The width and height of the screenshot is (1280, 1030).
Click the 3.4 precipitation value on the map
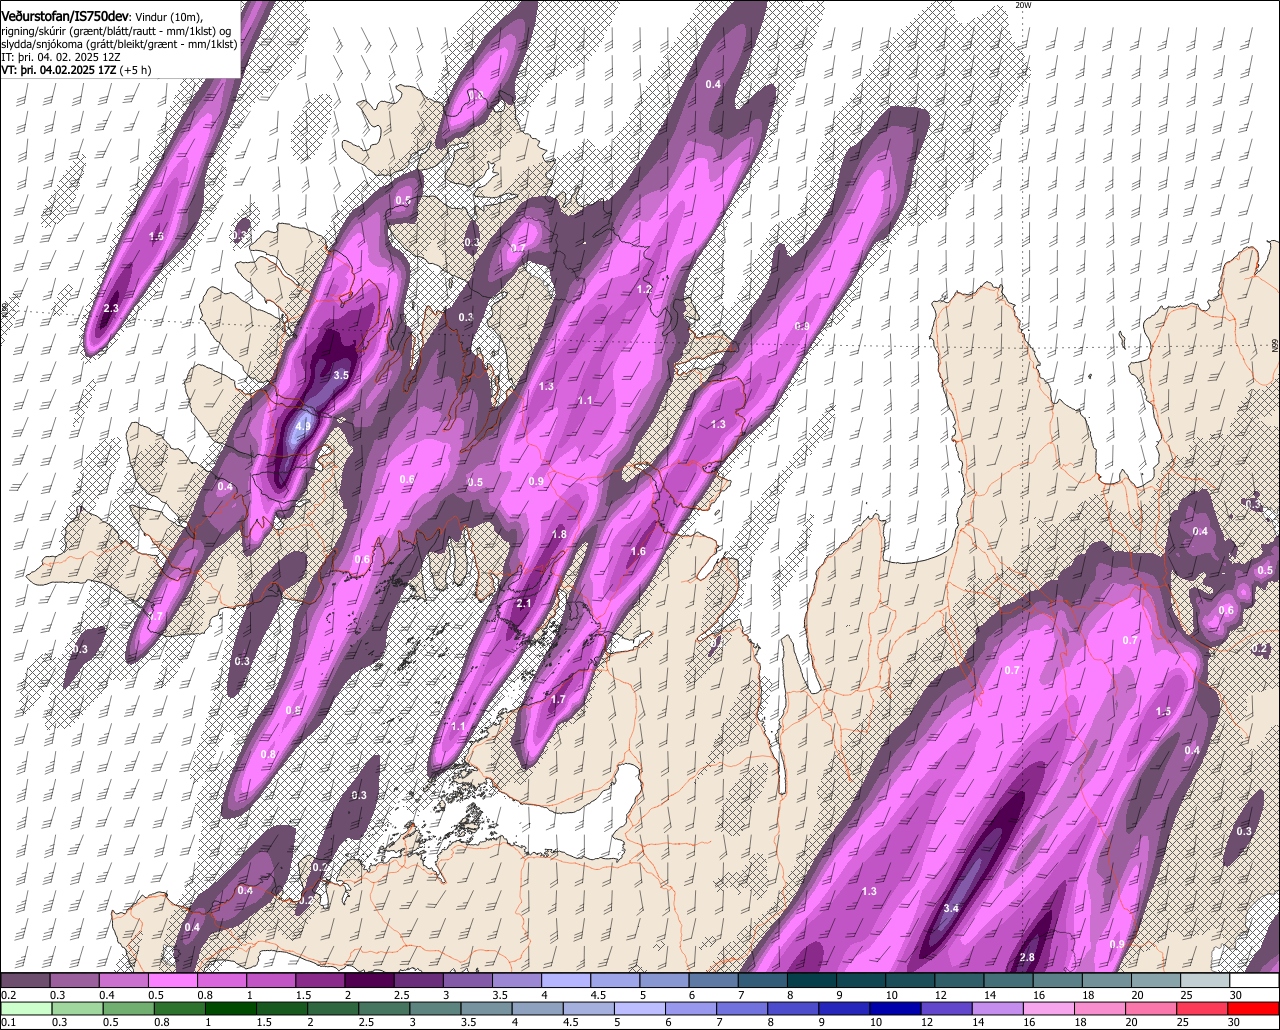tap(951, 908)
